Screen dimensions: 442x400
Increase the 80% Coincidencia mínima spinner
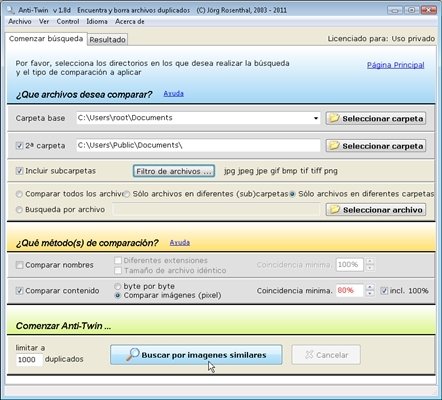pyautogui.click(x=370, y=287)
